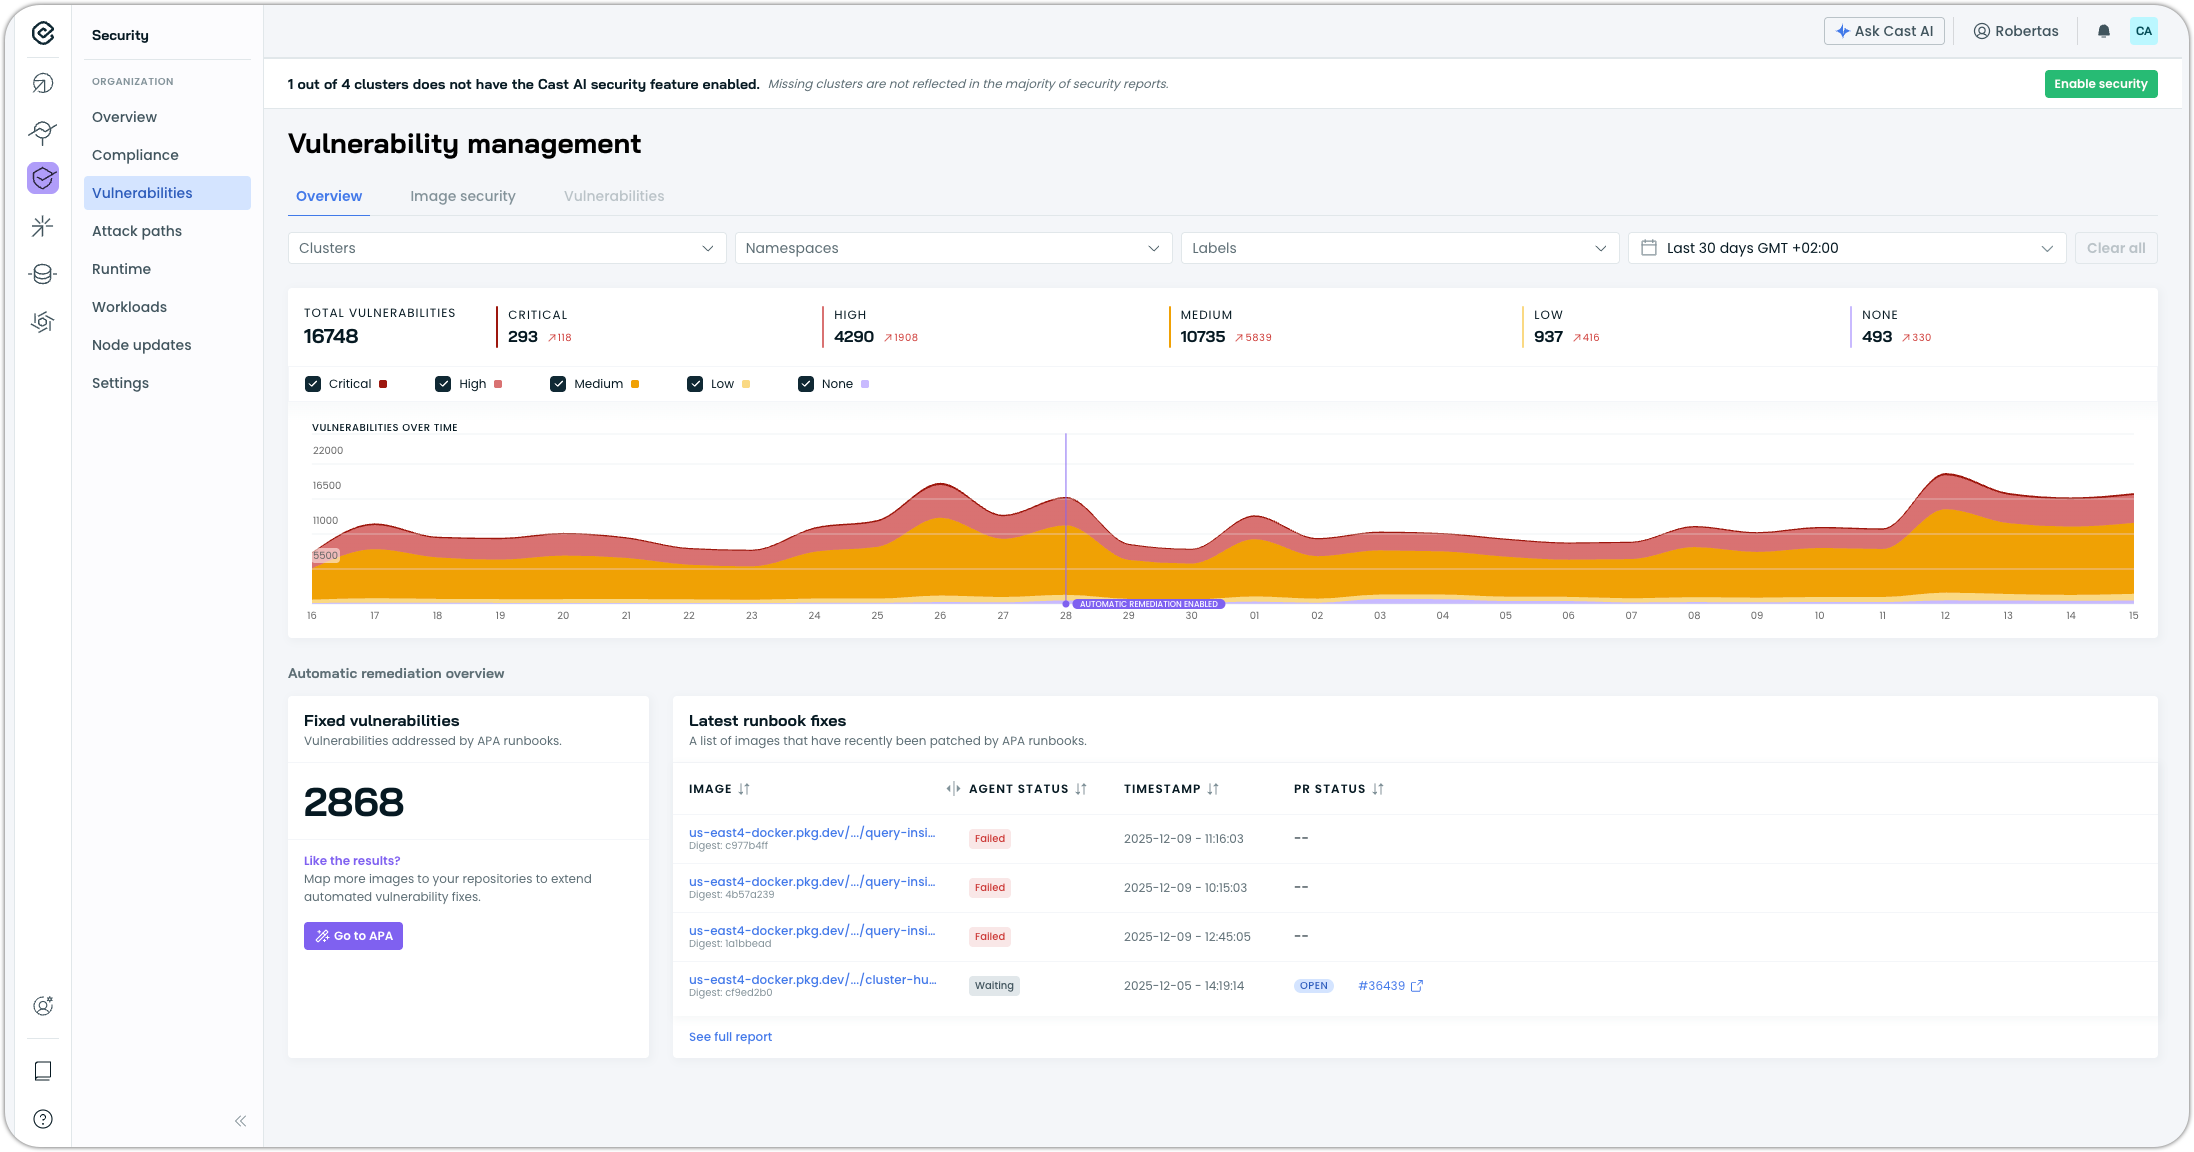Screen dimensions: 2194x1152
Task: Click the Automatic Remediation Enabled timeline marker
Action: point(1148,604)
